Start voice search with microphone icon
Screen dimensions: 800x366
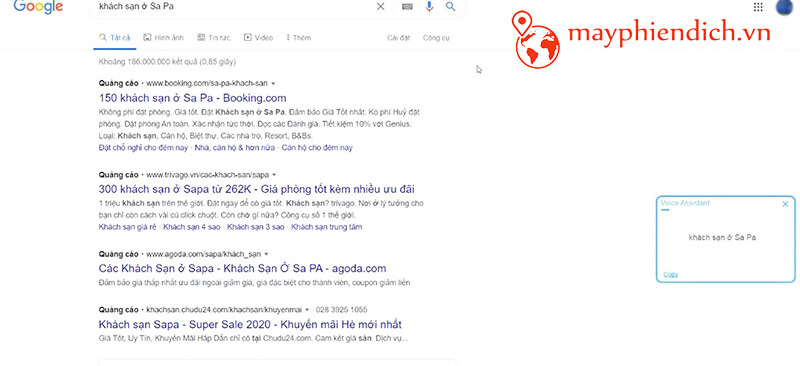tap(429, 7)
